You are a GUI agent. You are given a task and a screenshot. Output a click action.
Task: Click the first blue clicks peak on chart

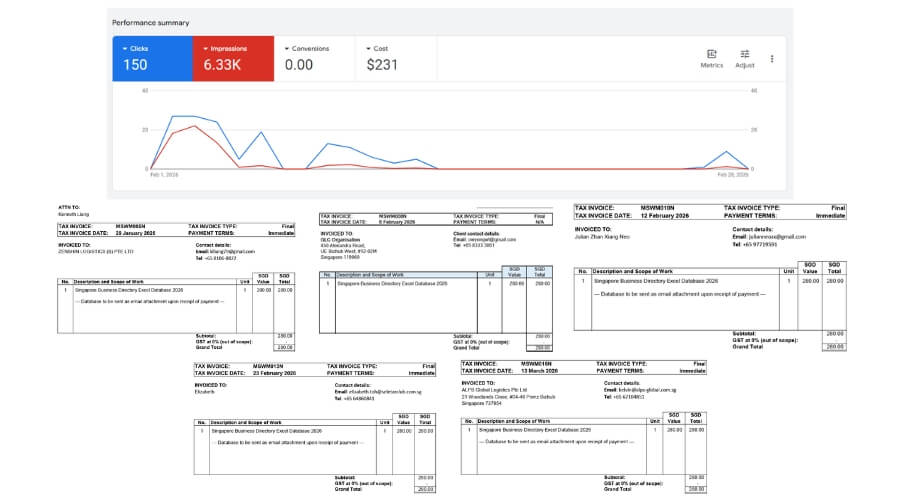pos(173,117)
